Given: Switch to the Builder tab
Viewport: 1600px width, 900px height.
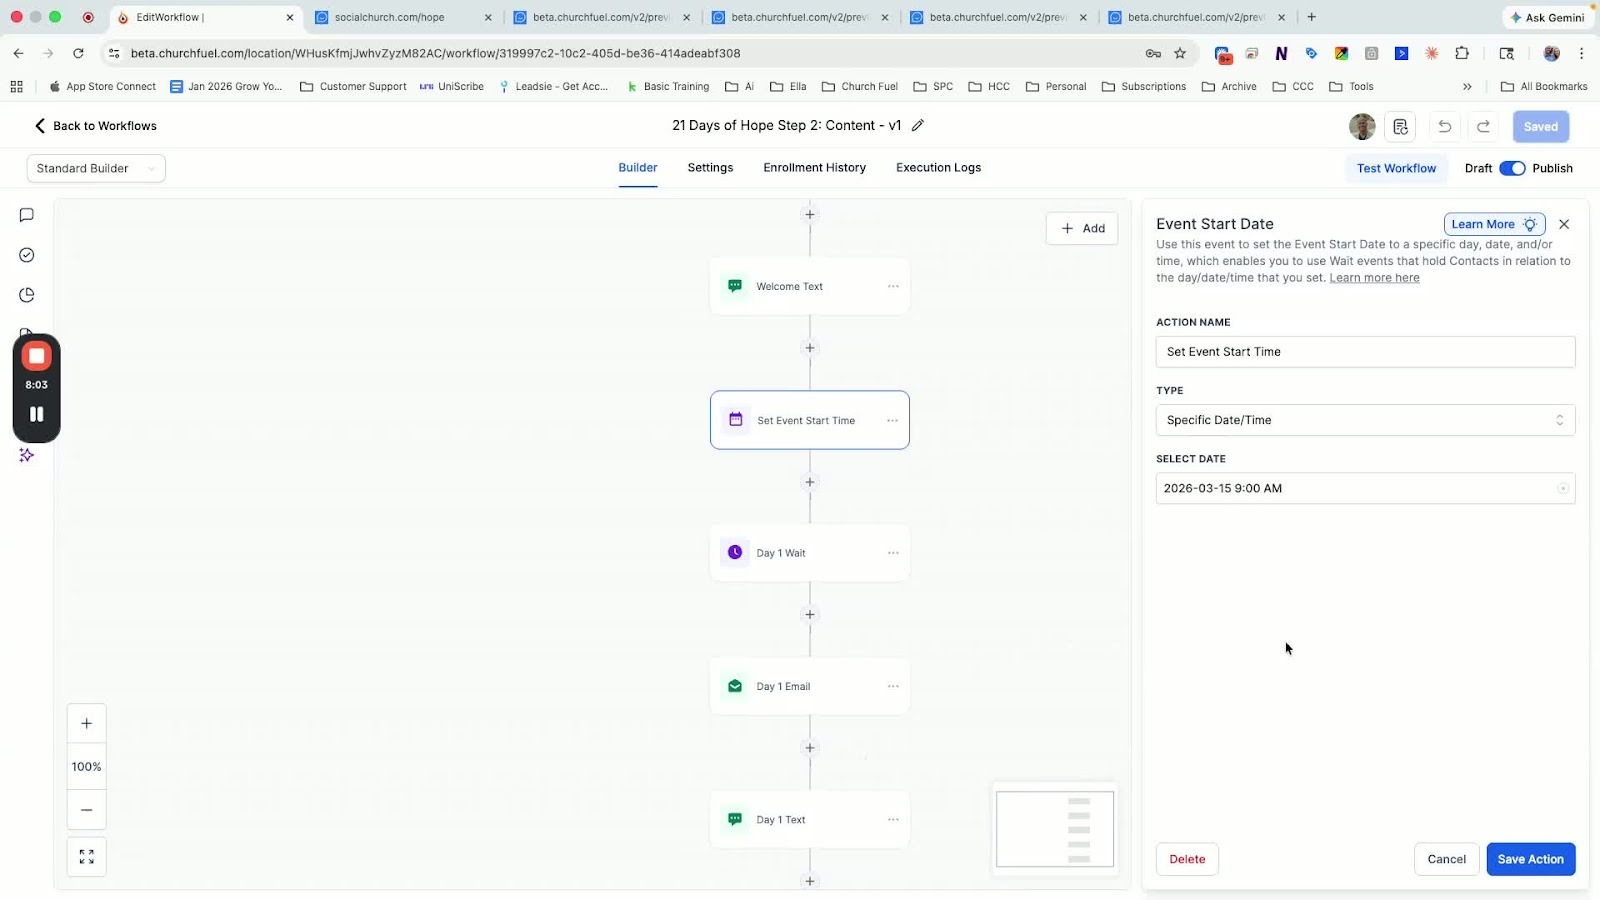Looking at the screenshot, I should tap(638, 168).
